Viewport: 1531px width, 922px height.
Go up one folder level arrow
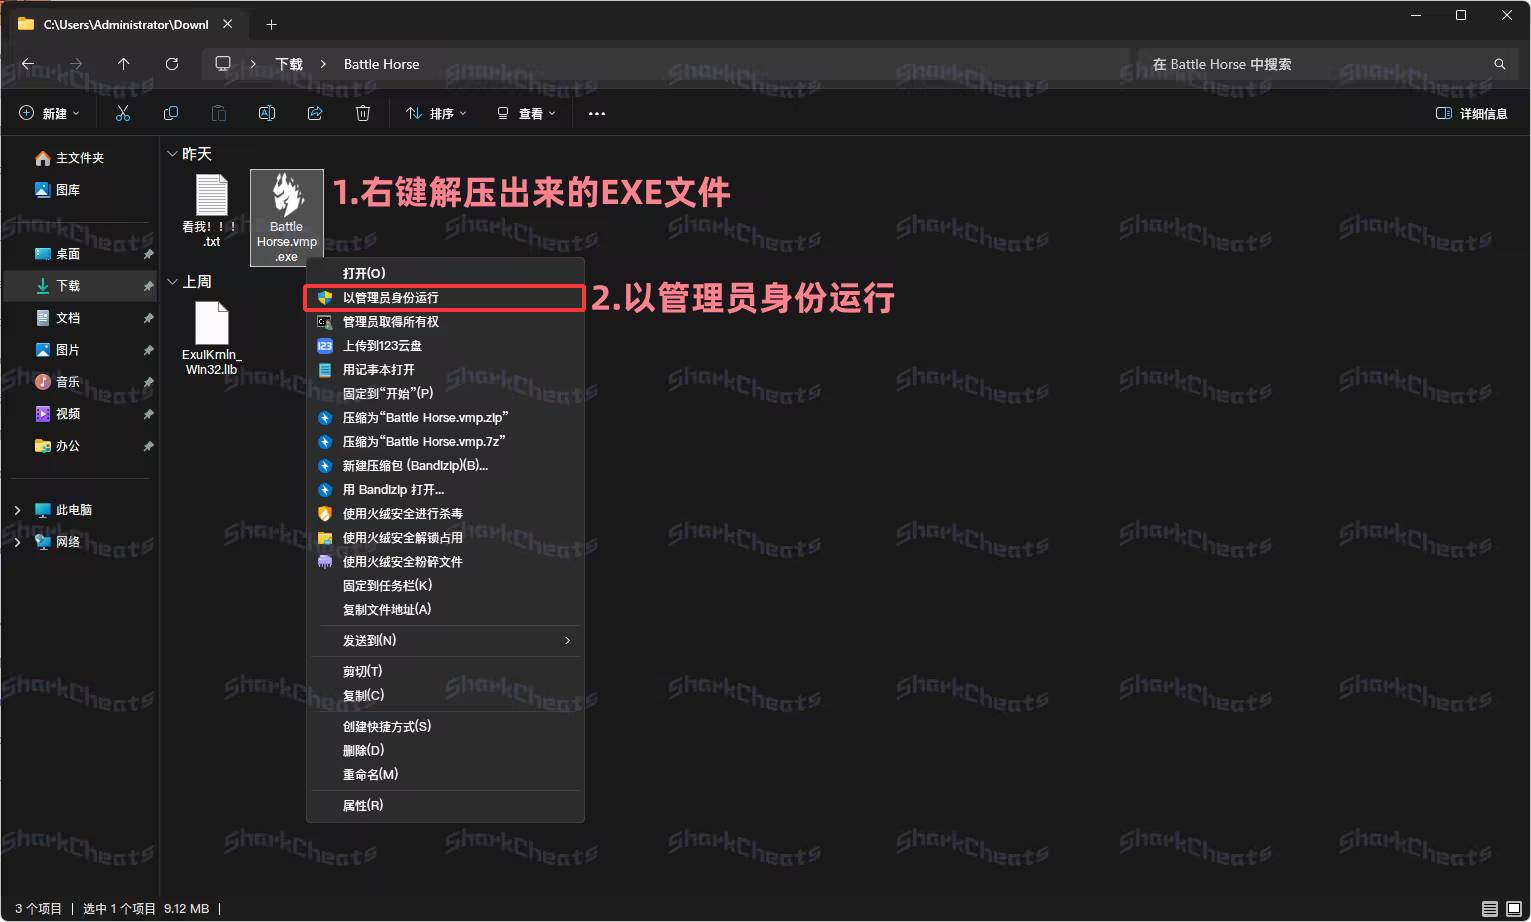(x=124, y=64)
